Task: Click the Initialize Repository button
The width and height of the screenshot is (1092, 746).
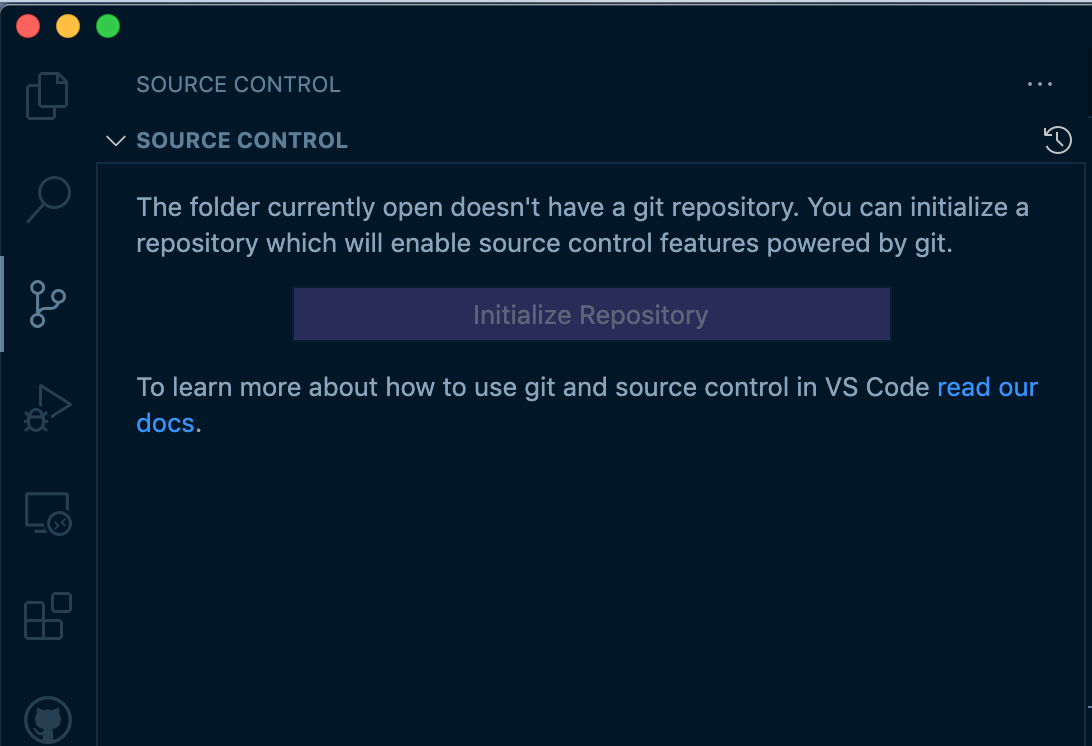Action: (591, 313)
